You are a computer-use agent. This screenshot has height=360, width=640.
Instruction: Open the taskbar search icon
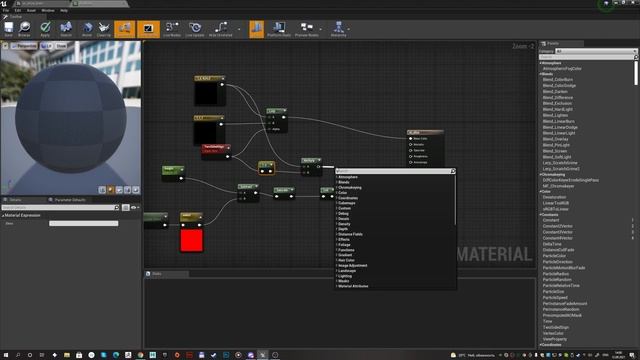tap(18, 355)
